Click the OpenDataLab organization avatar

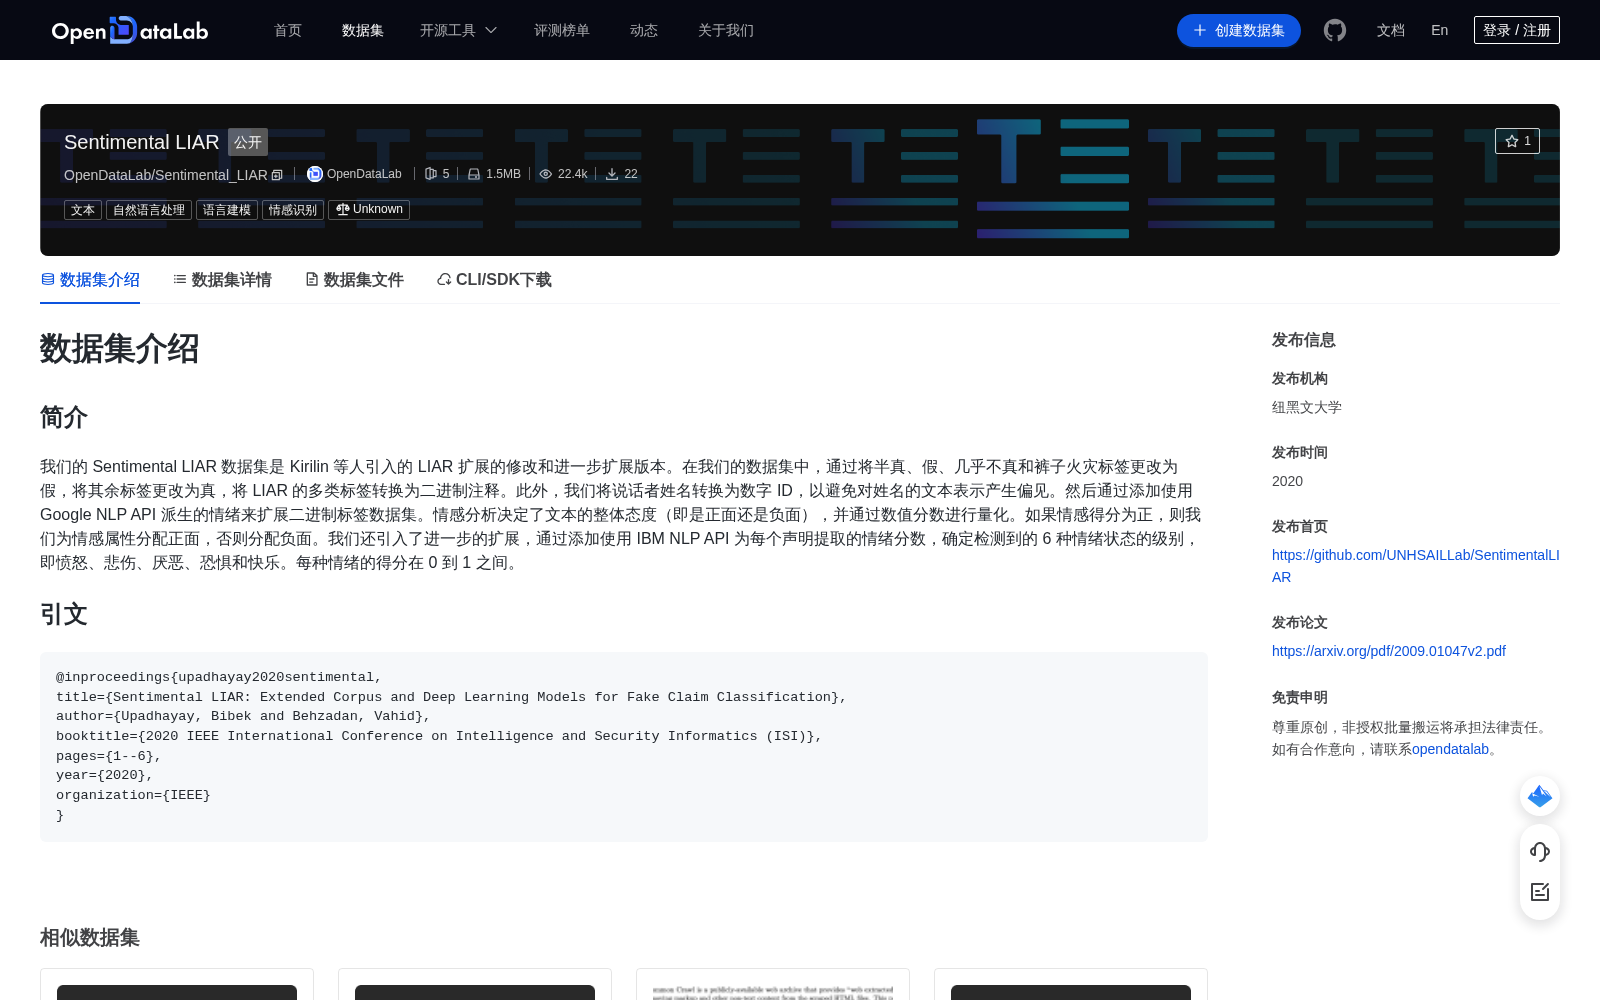(315, 174)
